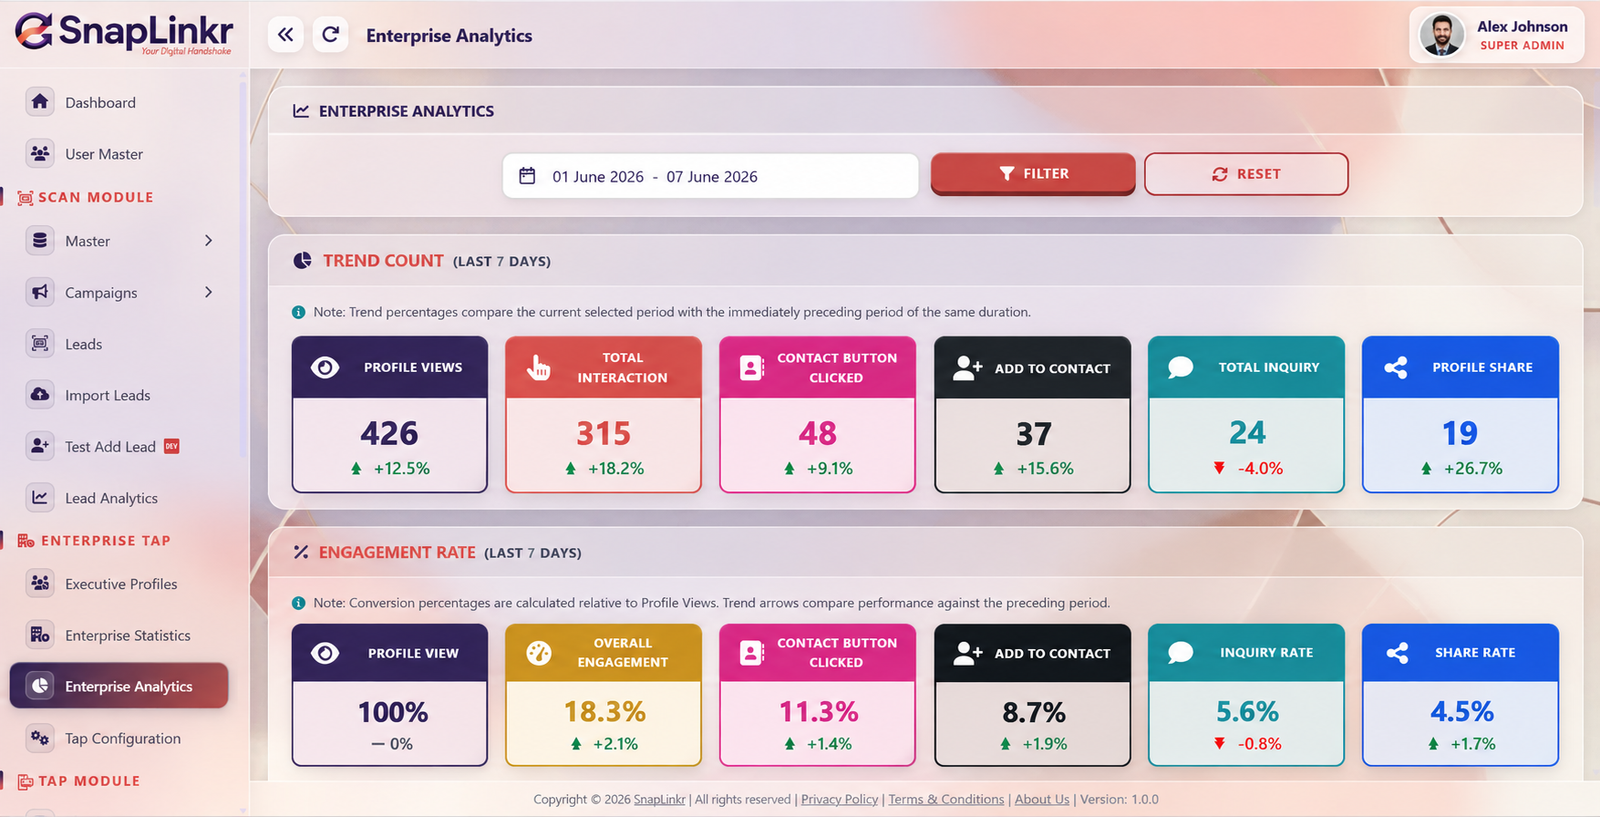Collapse the sidebar with the double-chevron icon

(x=285, y=35)
